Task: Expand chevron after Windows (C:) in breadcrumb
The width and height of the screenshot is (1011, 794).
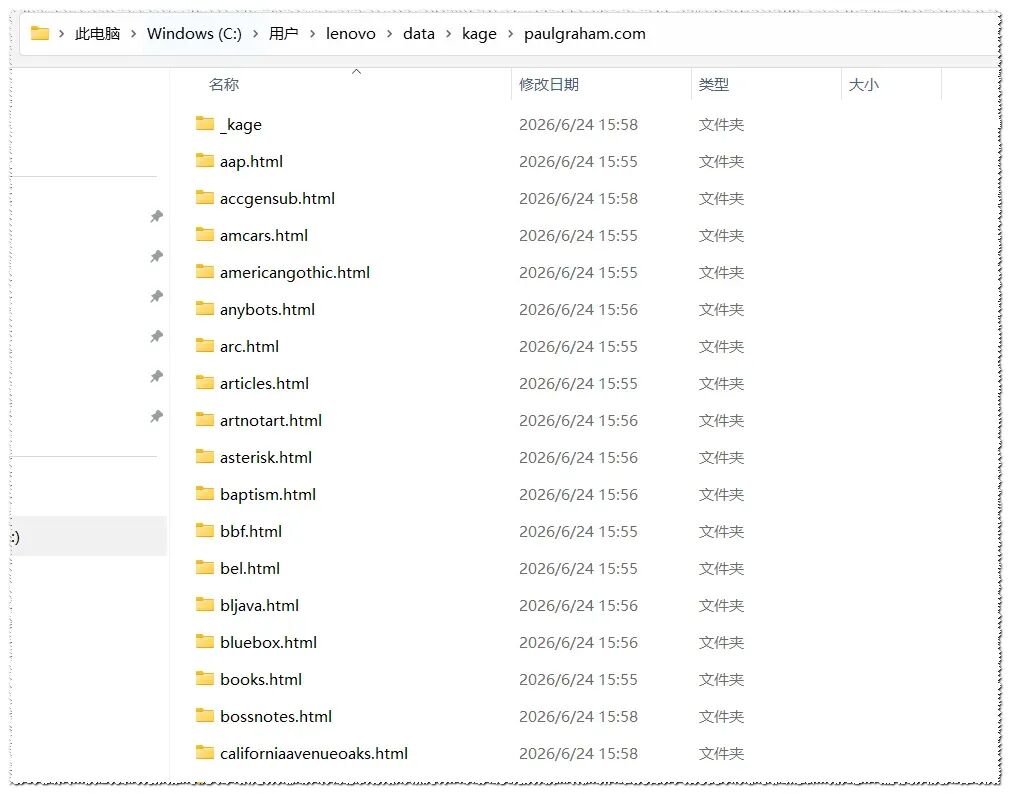Action: [x=255, y=34]
